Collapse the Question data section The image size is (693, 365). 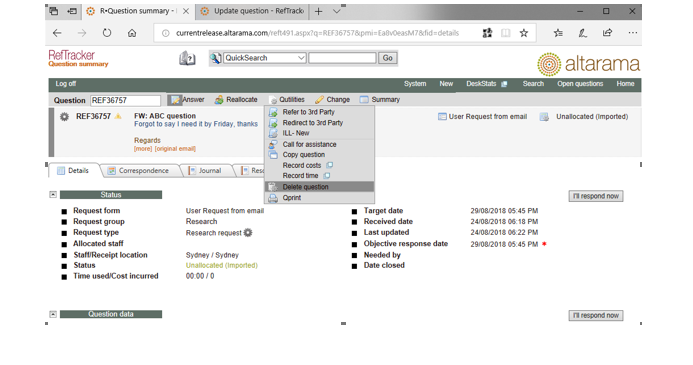pos(53,314)
